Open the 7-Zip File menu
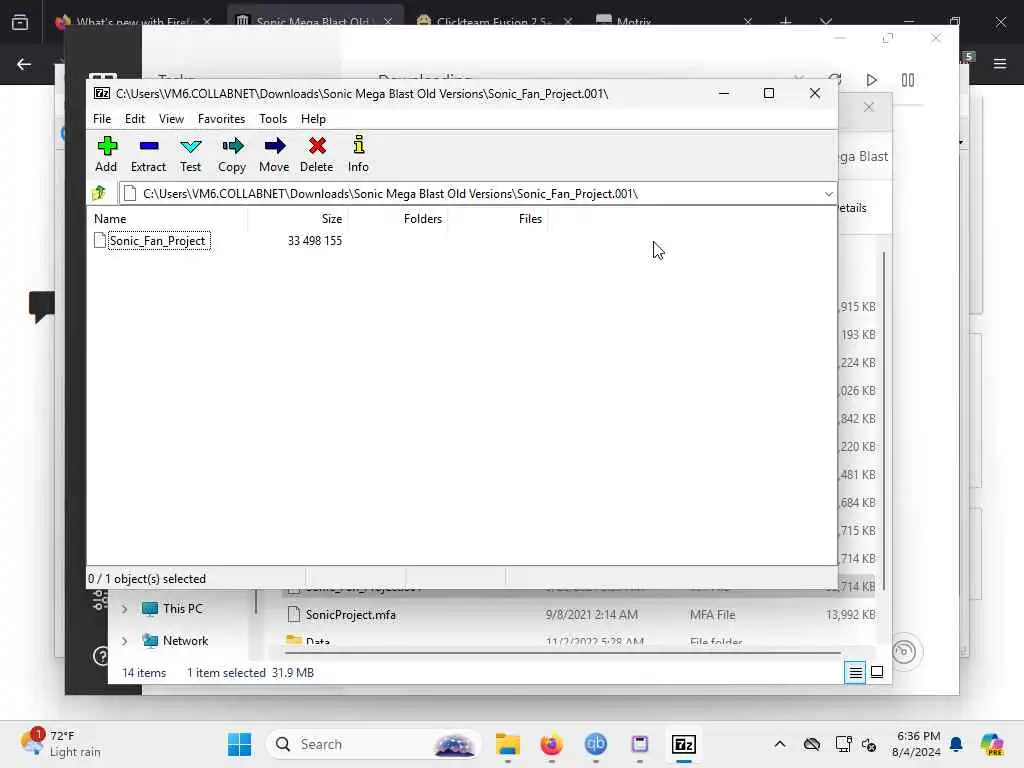 pyautogui.click(x=102, y=119)
